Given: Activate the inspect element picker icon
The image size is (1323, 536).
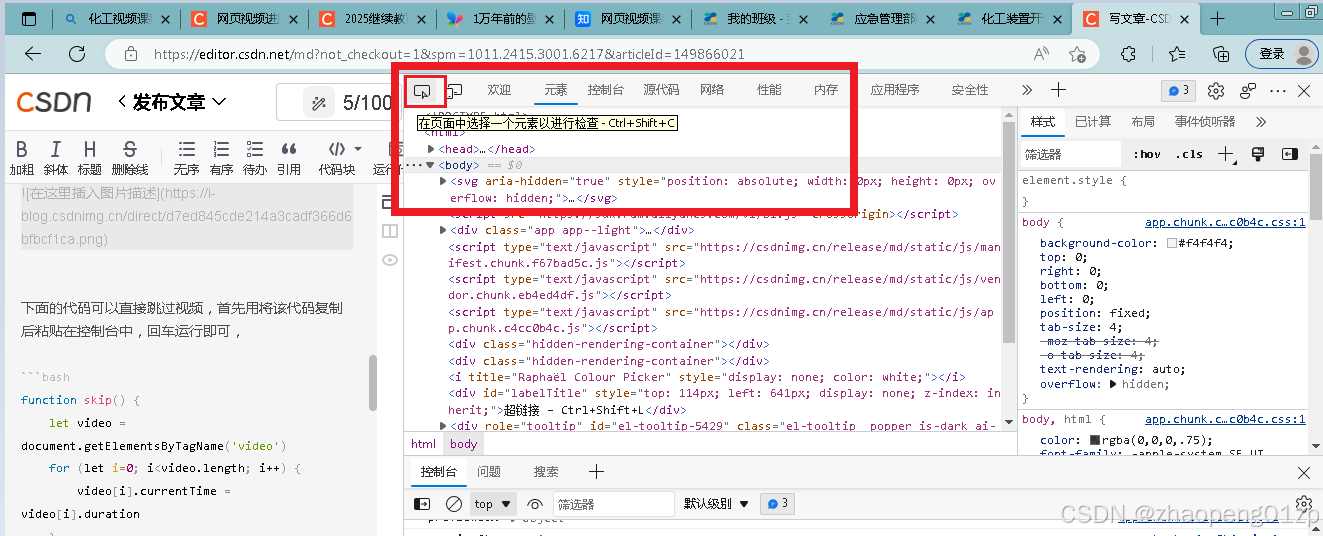Looking at the screenshot, I should [422, 91].
